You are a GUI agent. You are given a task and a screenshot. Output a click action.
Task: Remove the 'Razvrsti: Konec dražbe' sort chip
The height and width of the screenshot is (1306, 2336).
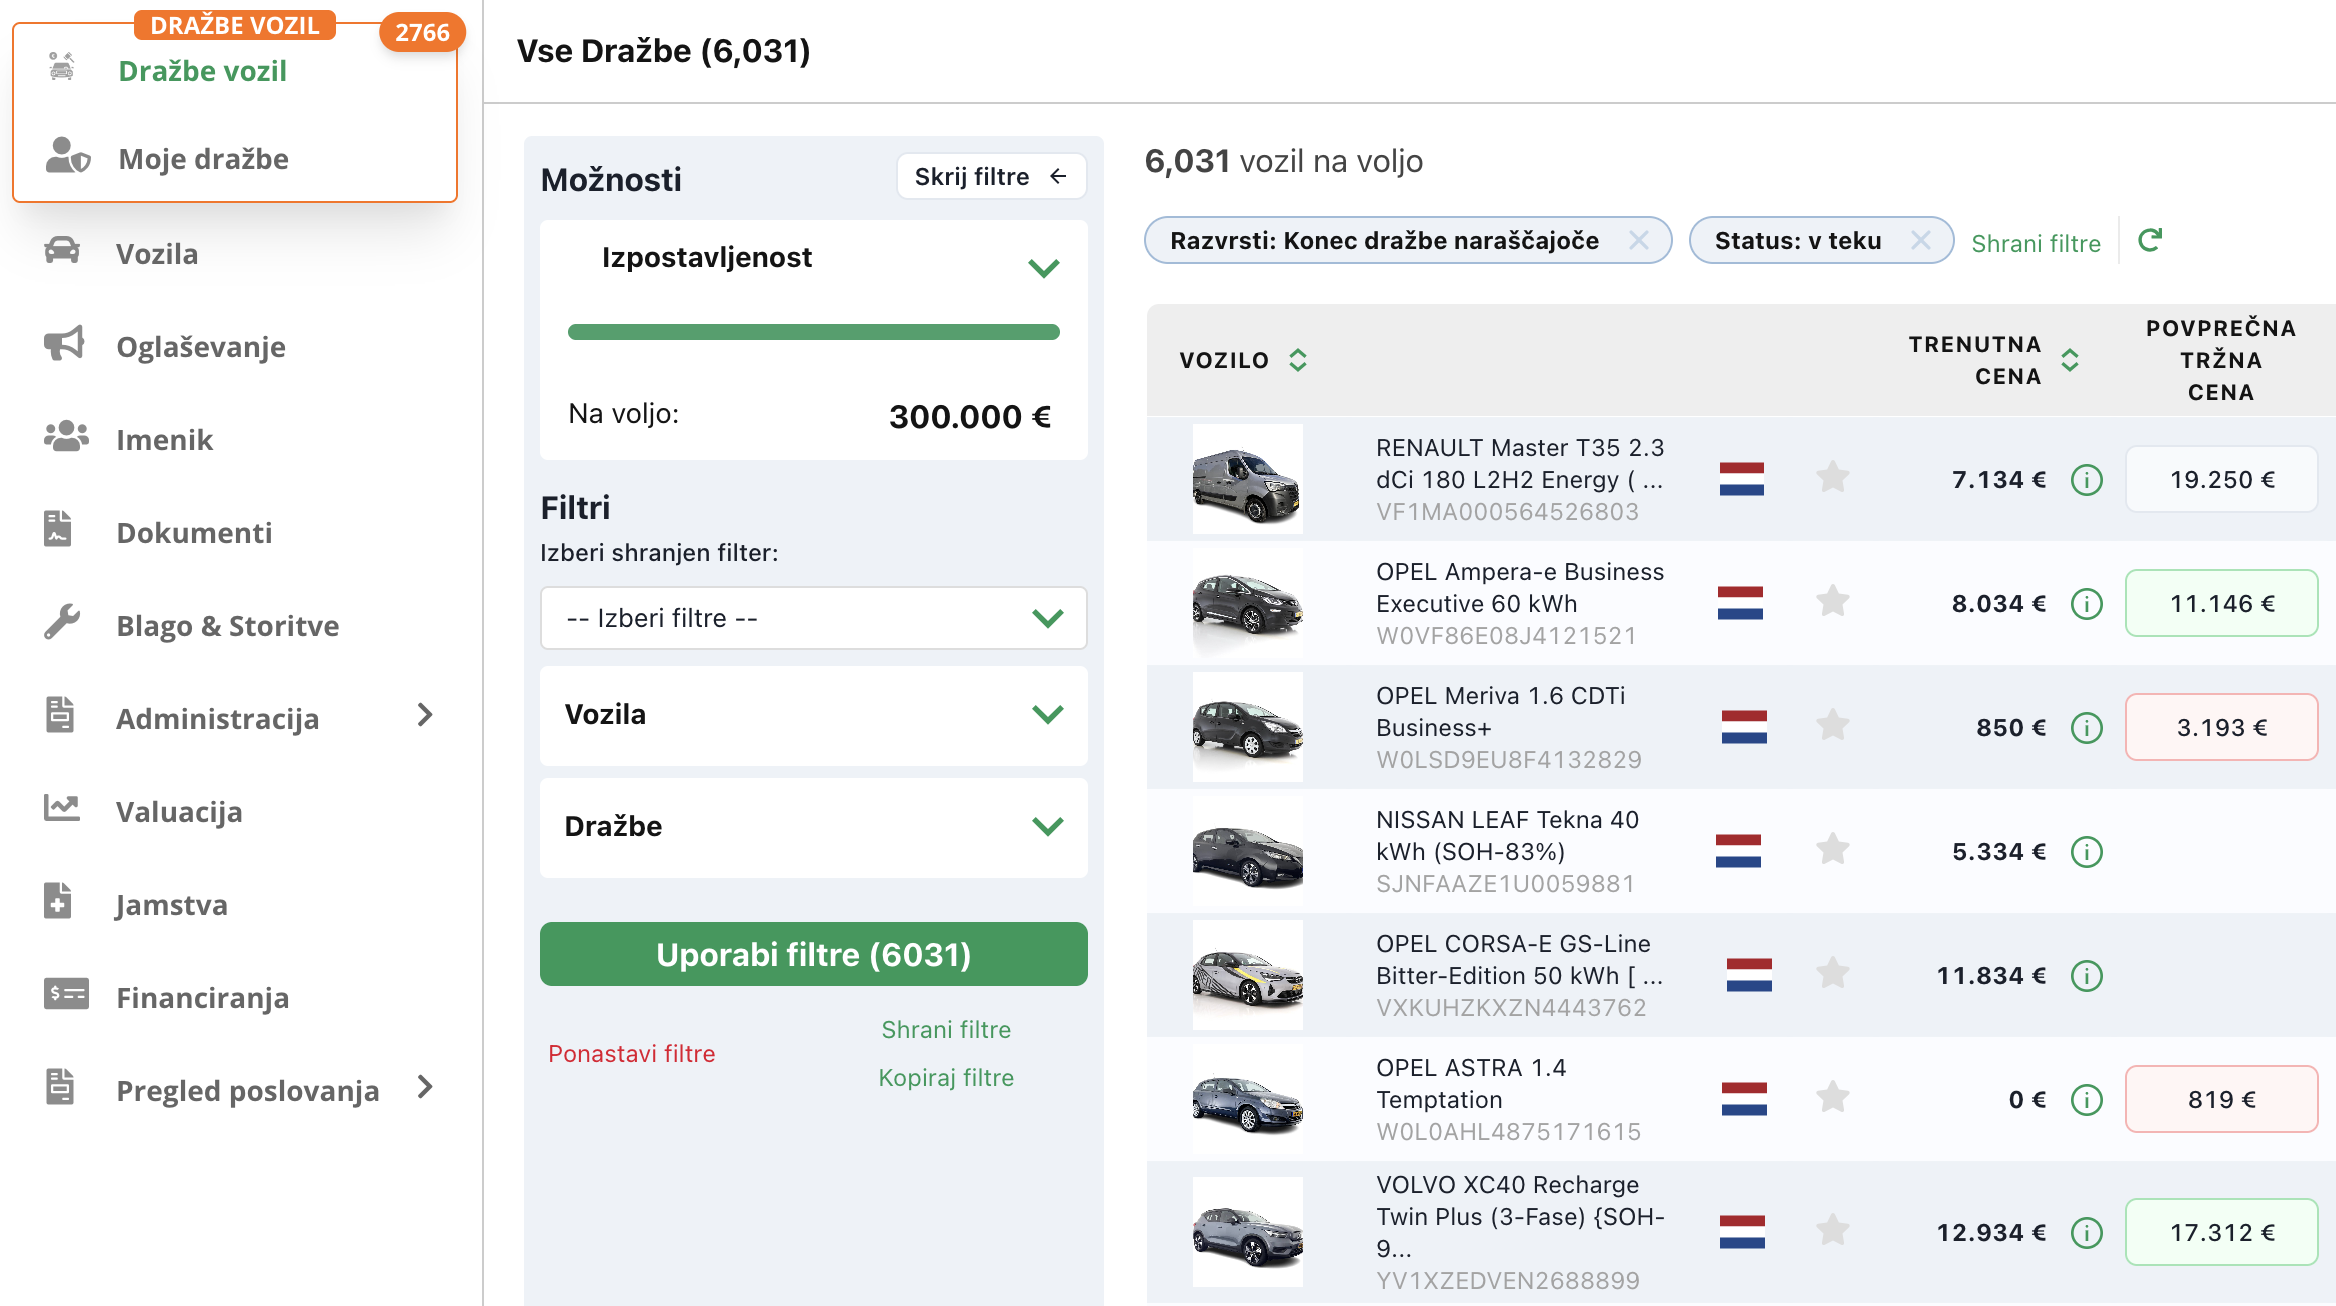(x=1638, y=240)
